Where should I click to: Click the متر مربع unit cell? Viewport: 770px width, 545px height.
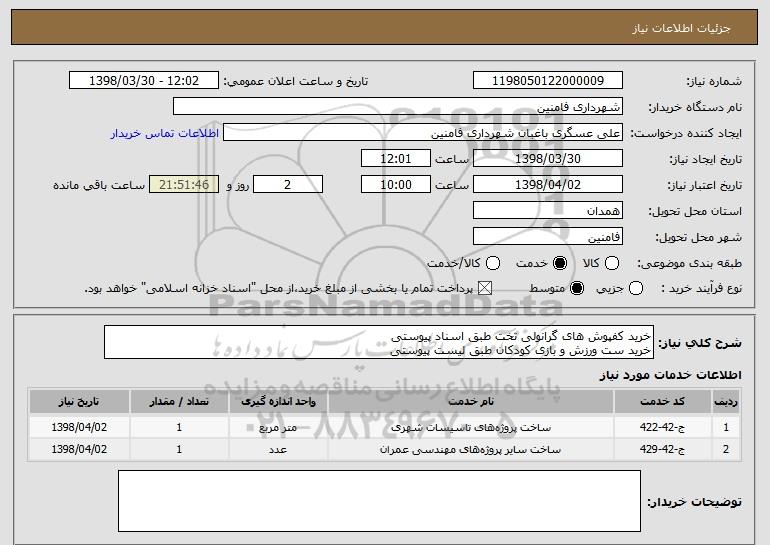(x=278, y=428)
